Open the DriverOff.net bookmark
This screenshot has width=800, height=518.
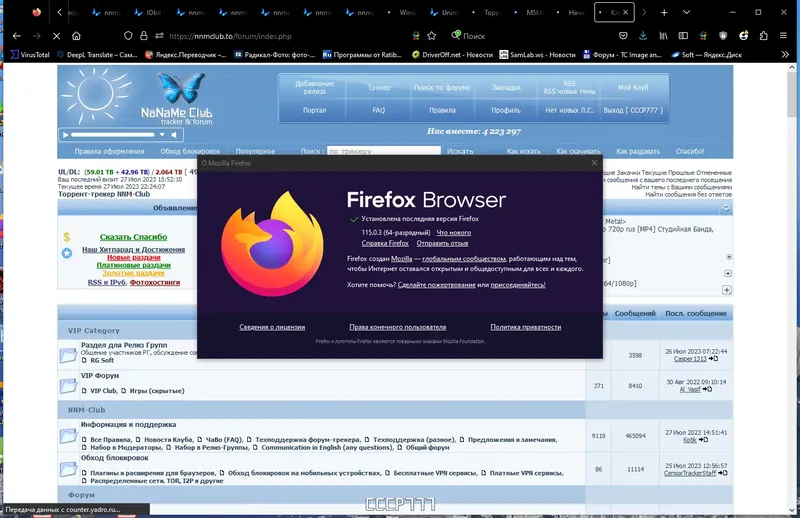coord(452,55)
